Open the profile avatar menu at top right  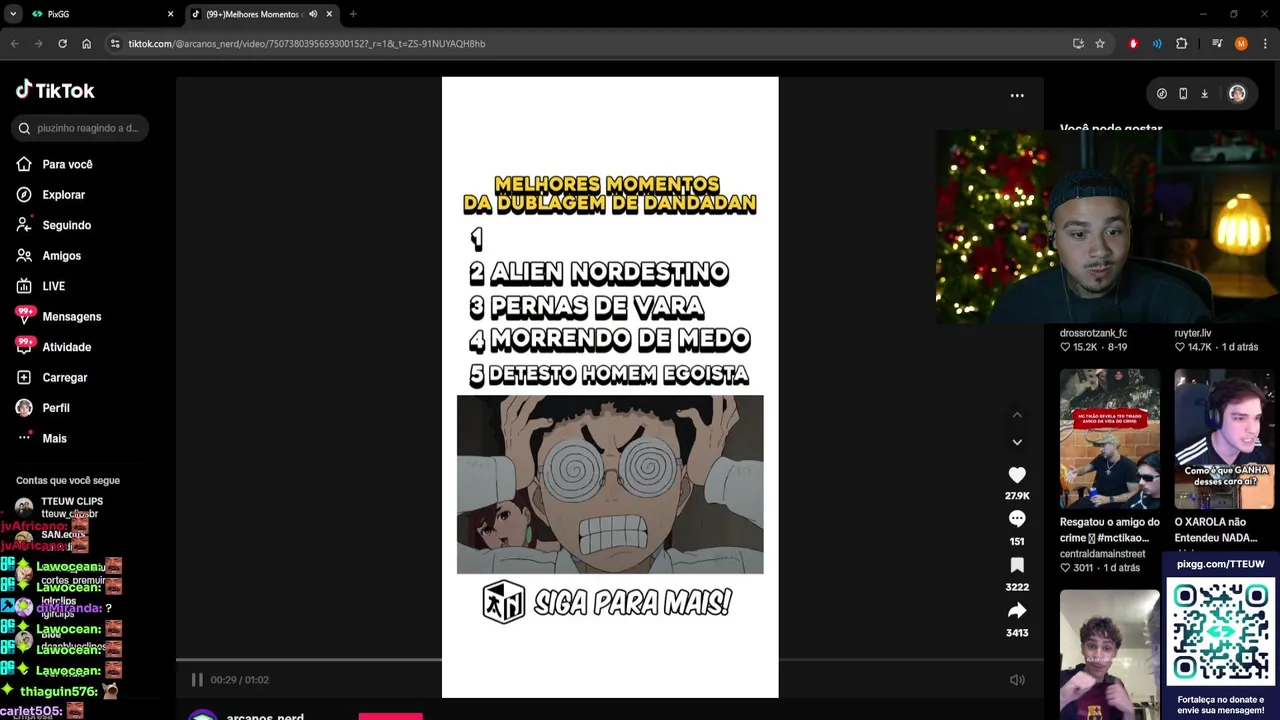1237,94
